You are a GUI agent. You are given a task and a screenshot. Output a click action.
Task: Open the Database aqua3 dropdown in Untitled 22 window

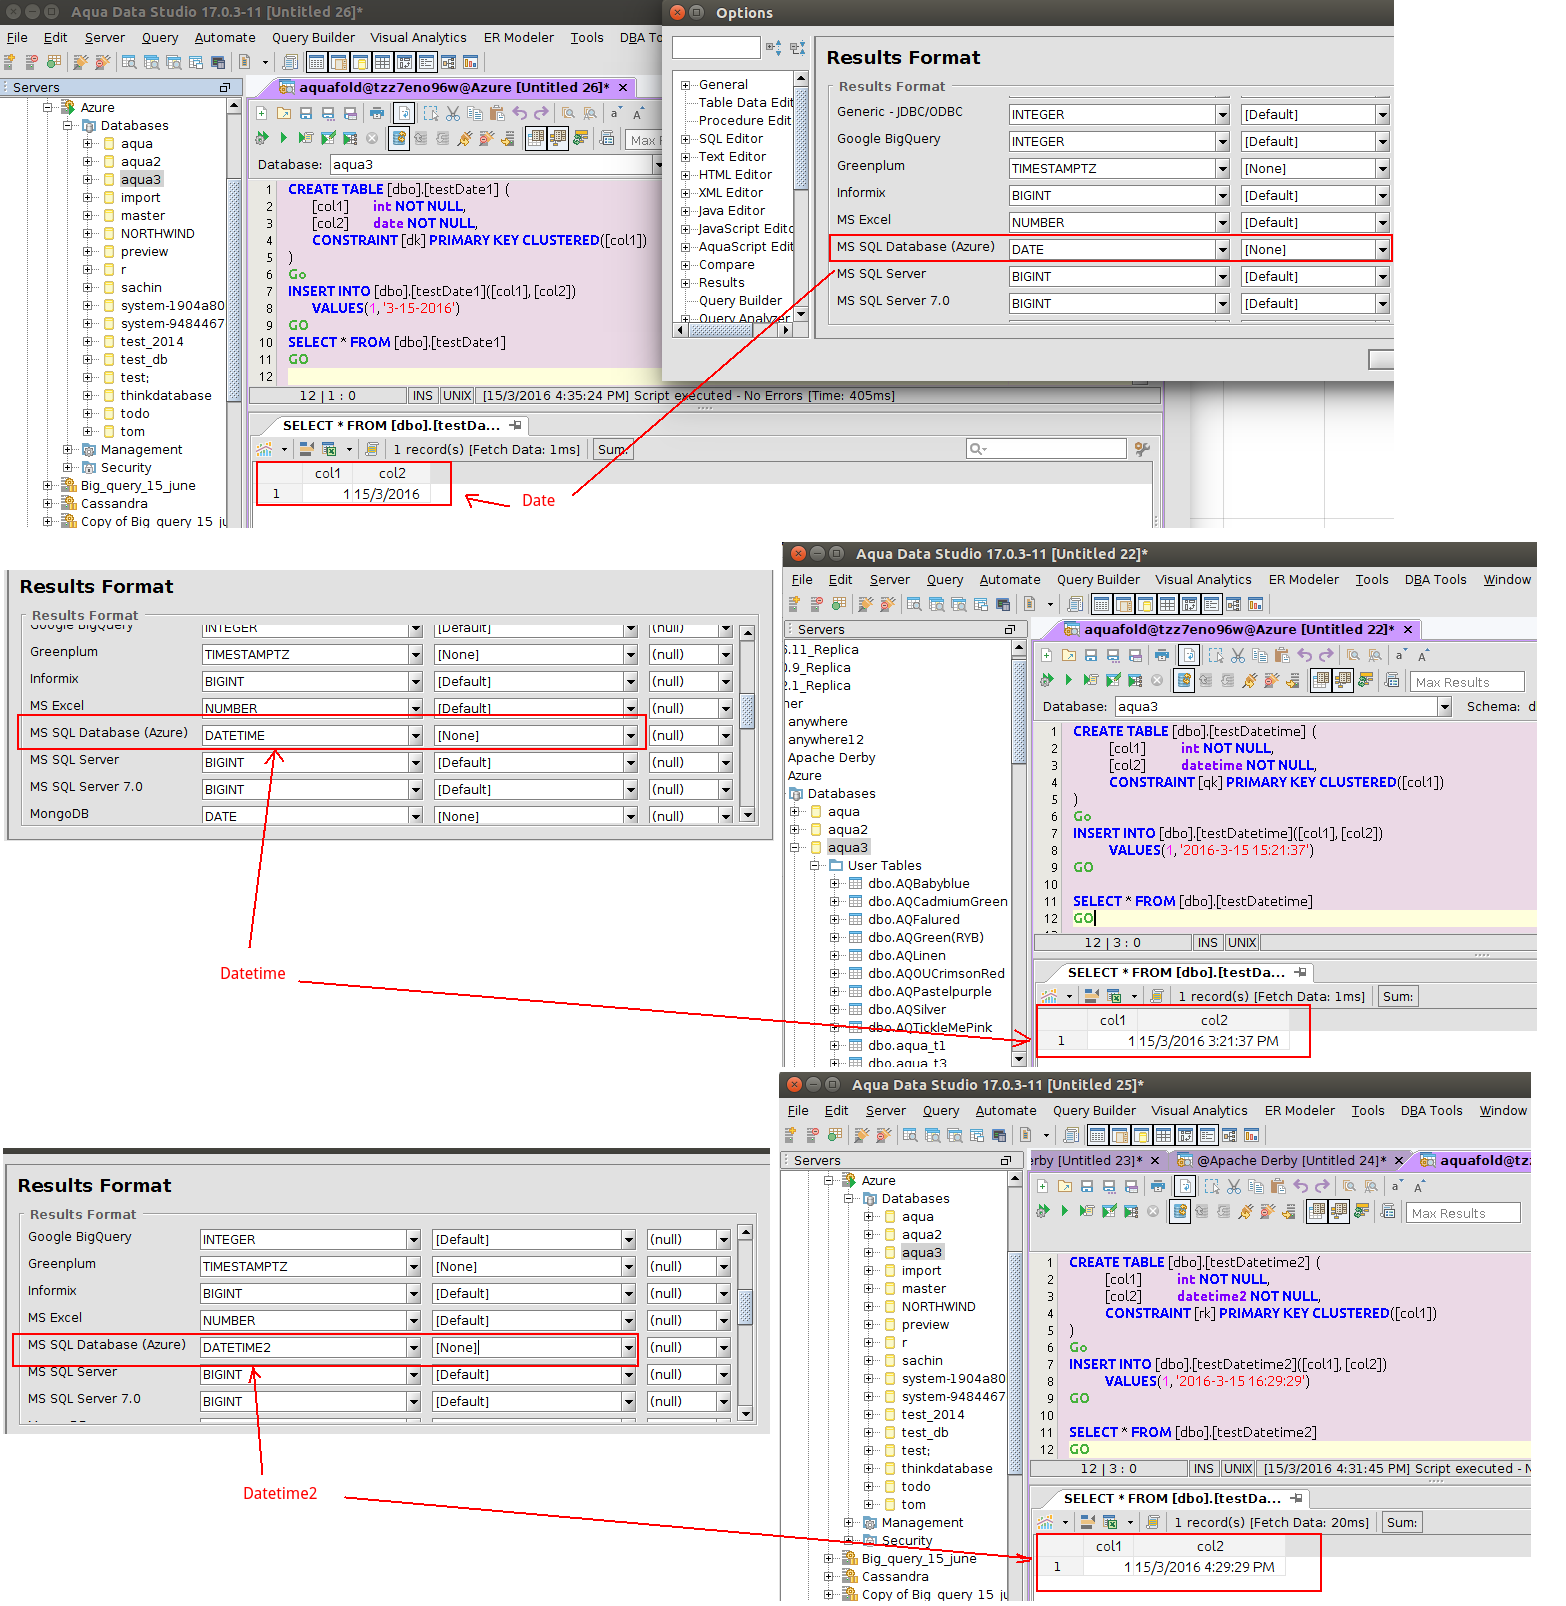(1444, 707)
